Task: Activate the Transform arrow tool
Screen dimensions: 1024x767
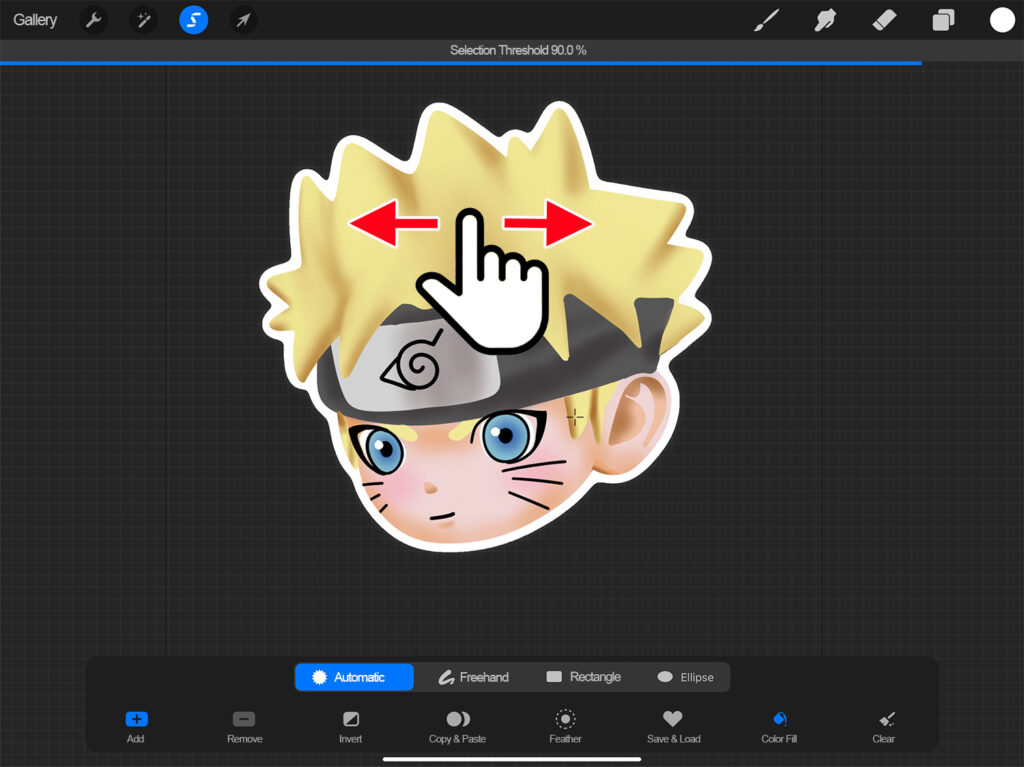Action: 243,20
